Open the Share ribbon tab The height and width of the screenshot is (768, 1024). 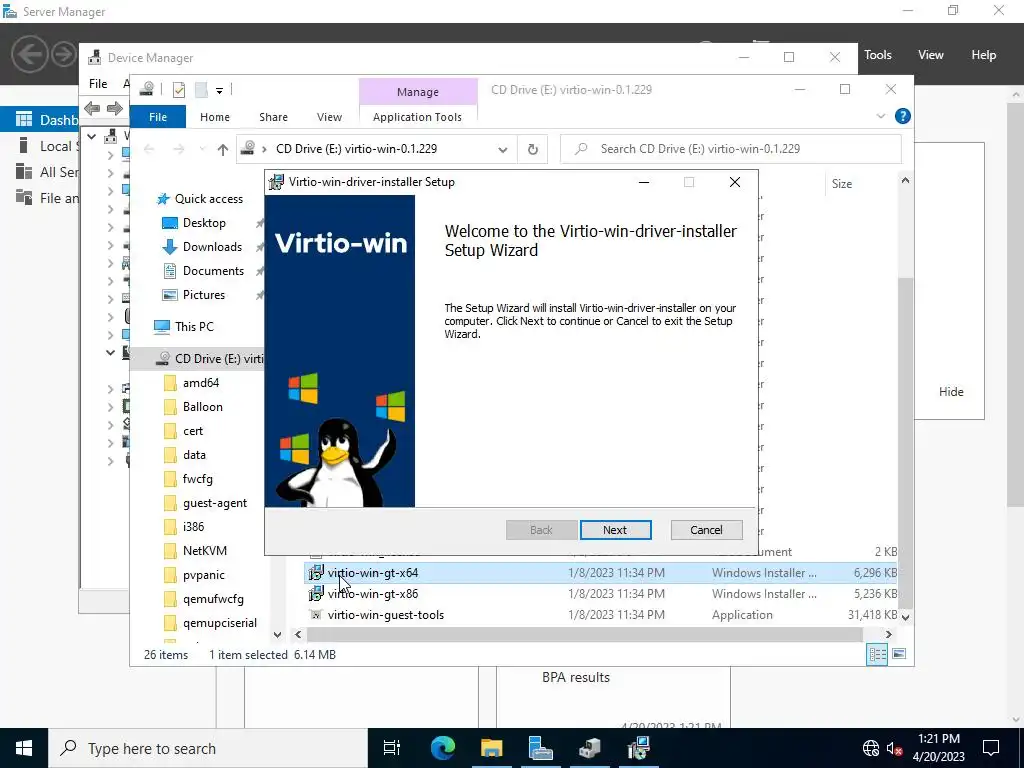(x=273, y=117)
